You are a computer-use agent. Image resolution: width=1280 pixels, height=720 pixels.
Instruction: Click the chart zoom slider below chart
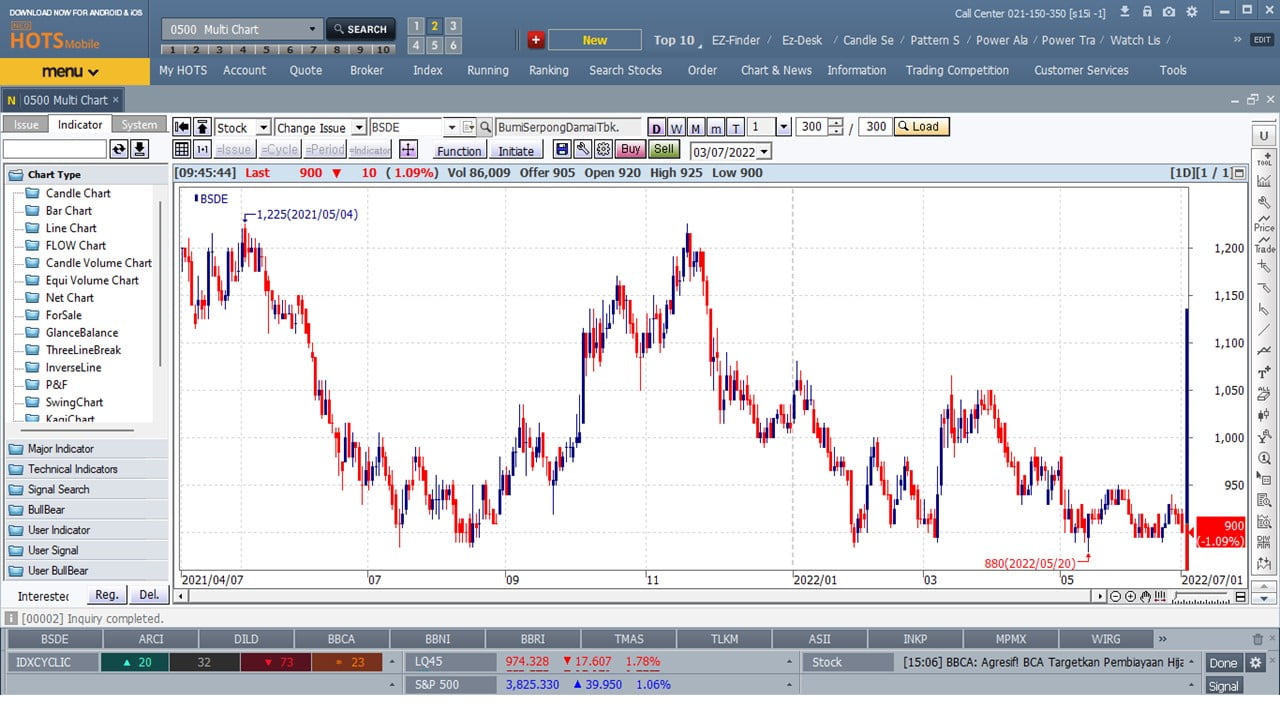(1200, 597)
